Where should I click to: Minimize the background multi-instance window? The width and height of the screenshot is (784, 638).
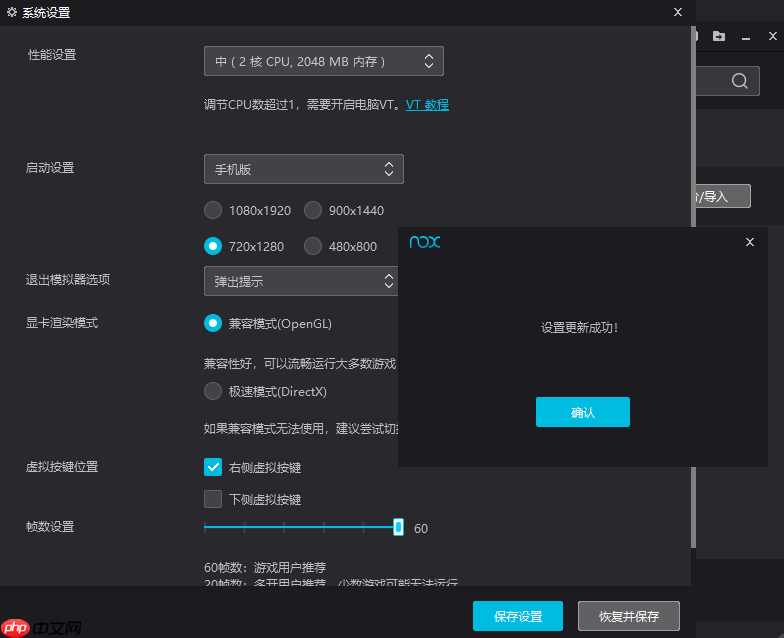(748, 36)
